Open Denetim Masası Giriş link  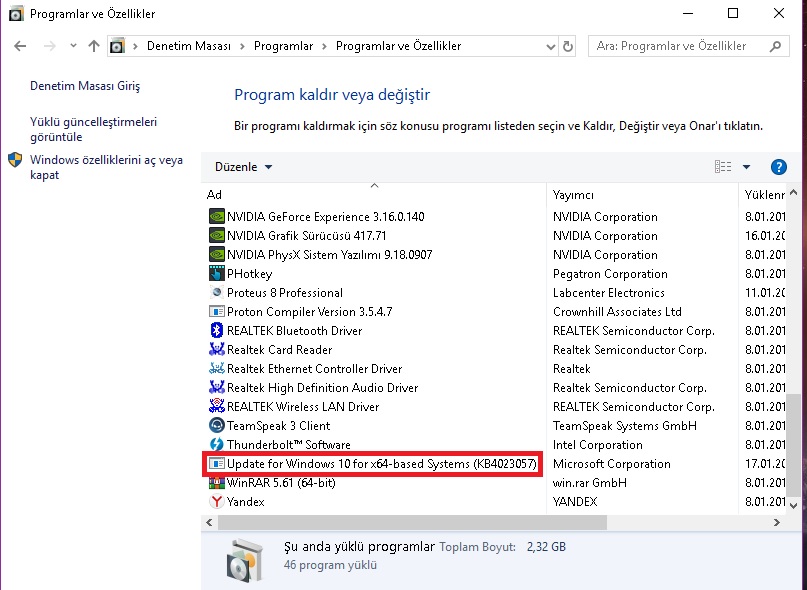pos(85,85)
